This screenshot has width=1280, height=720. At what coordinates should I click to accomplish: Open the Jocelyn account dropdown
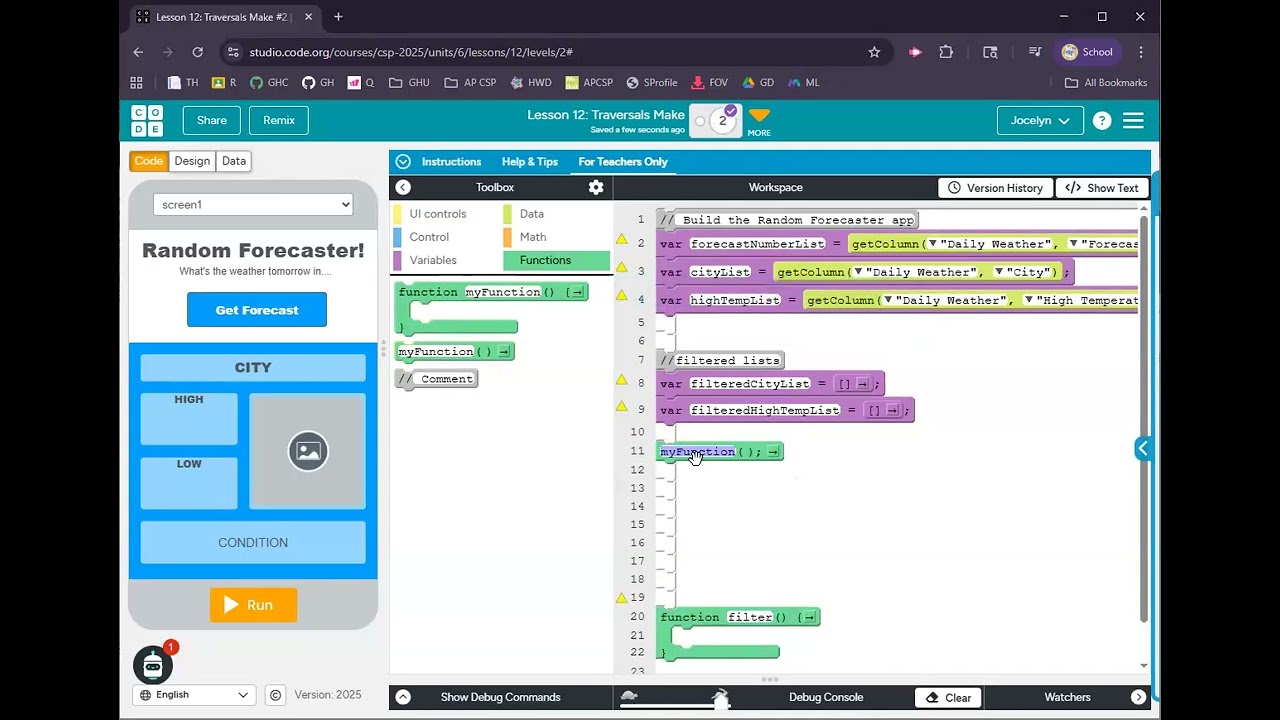pyautogui.click(x=1040, y=121)
